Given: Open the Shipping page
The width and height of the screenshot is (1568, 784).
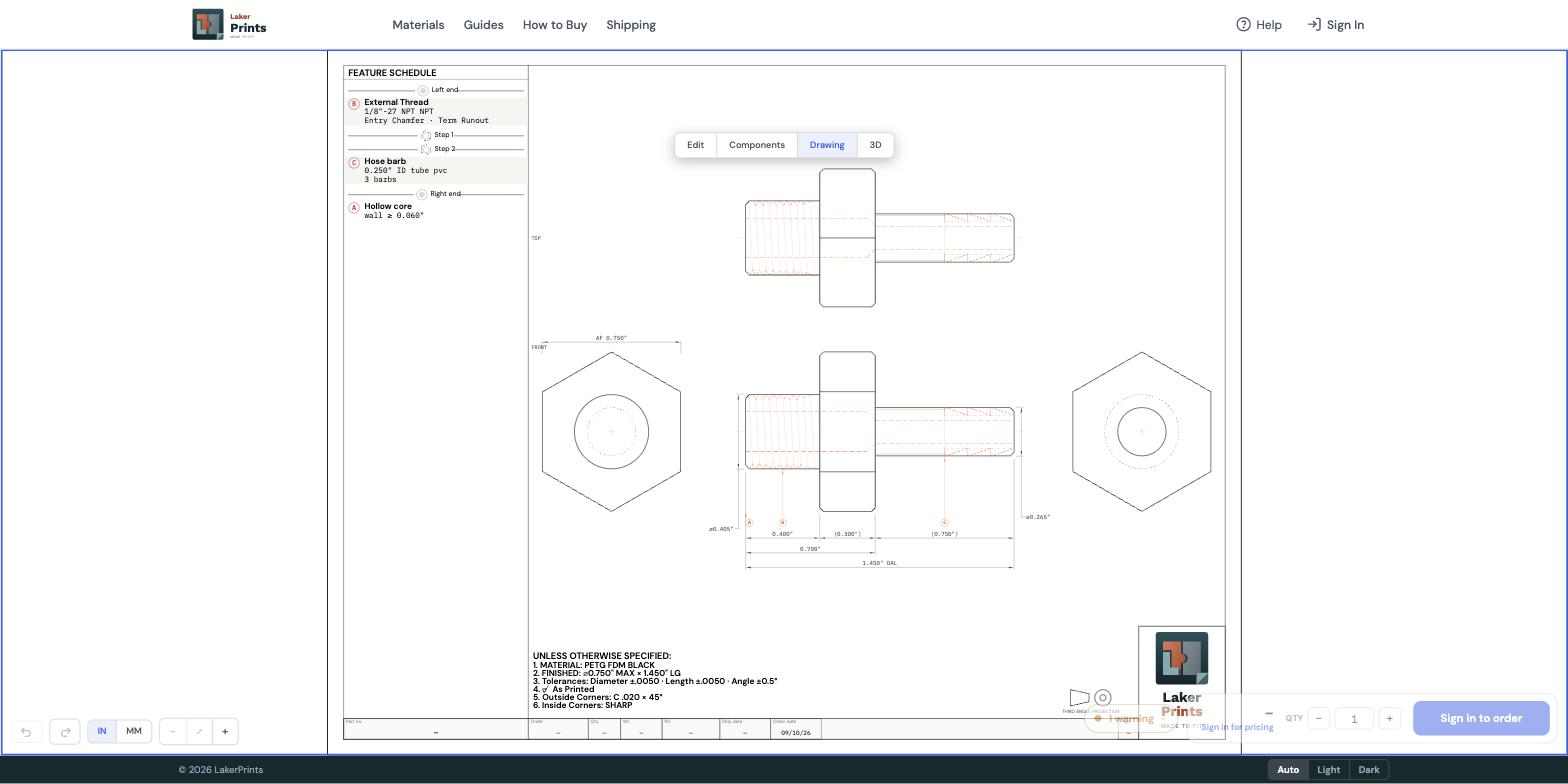Looking at the screenshot, I should pyautogui.click(x=631, y=25).
